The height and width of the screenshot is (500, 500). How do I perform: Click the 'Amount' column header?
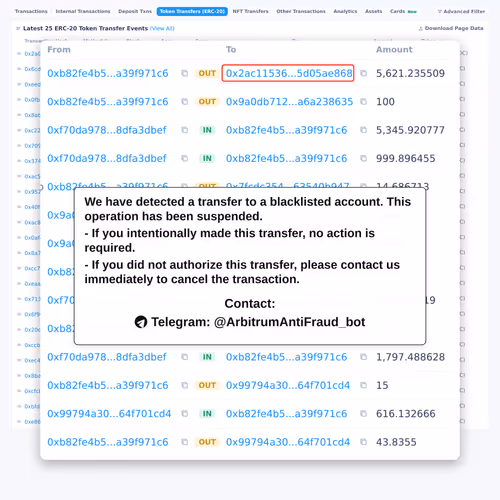pyautogui.click(x=394, y=50)
